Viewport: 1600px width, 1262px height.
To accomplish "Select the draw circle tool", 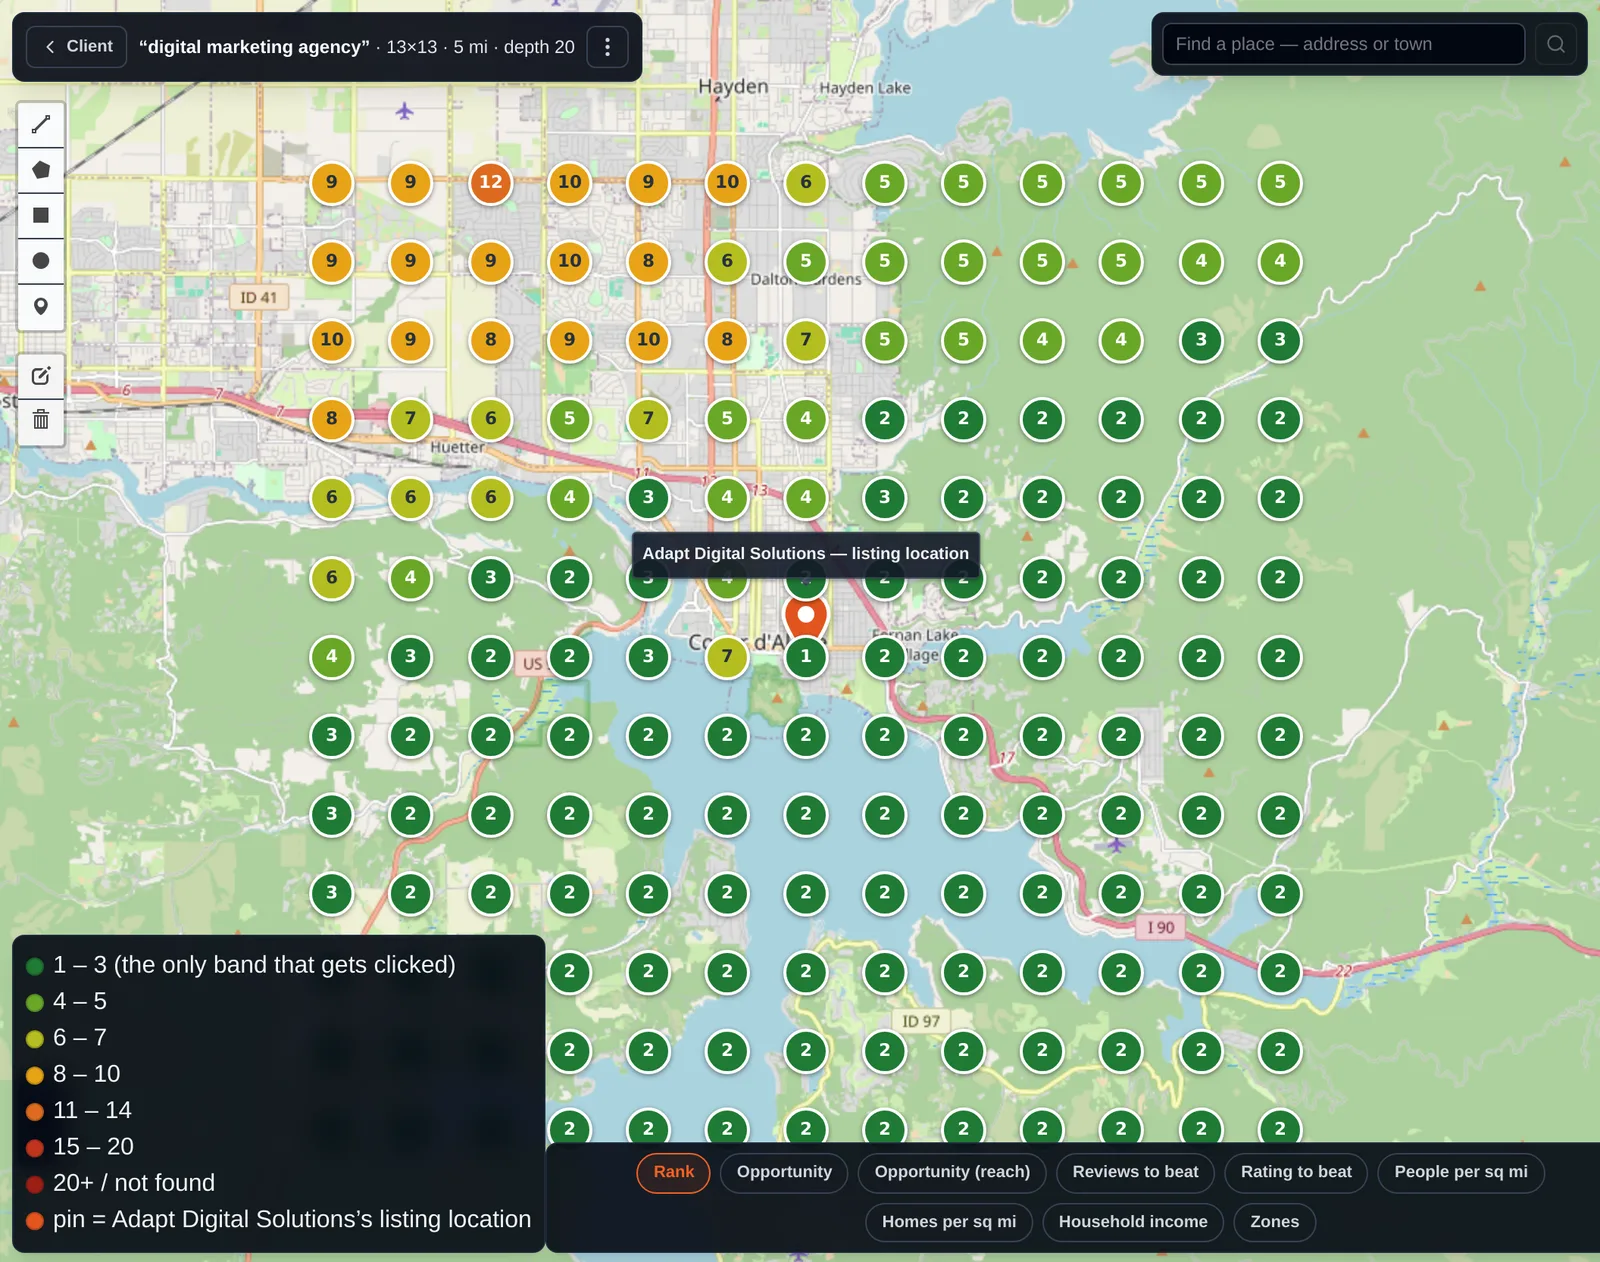I will click(41, 261).
